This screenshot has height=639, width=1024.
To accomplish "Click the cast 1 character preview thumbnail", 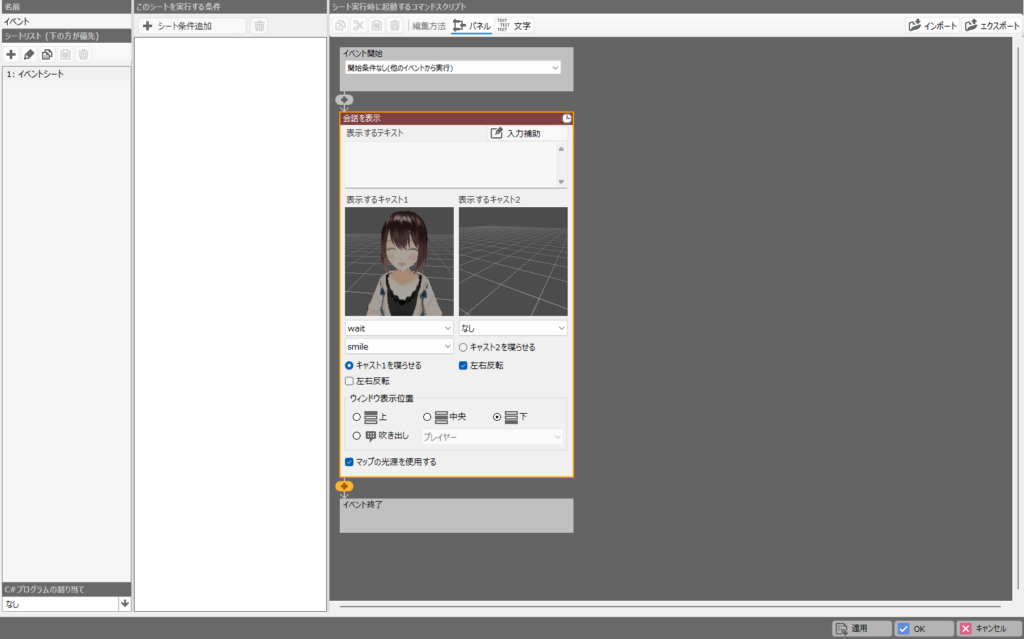I will [x=399, y=262].
